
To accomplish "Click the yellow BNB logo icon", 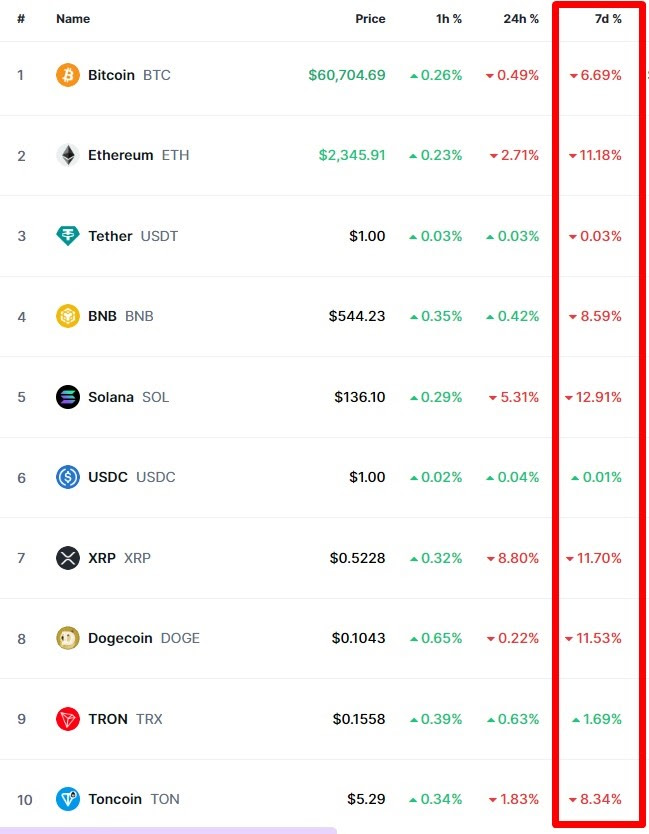I will [x=68, y=316].
